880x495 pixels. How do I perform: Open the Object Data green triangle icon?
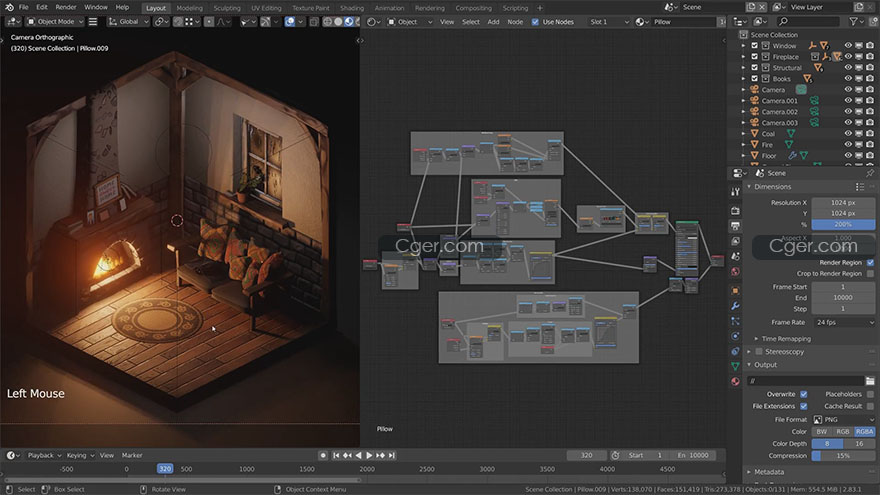pyautogui.click(x=735, y=366)
